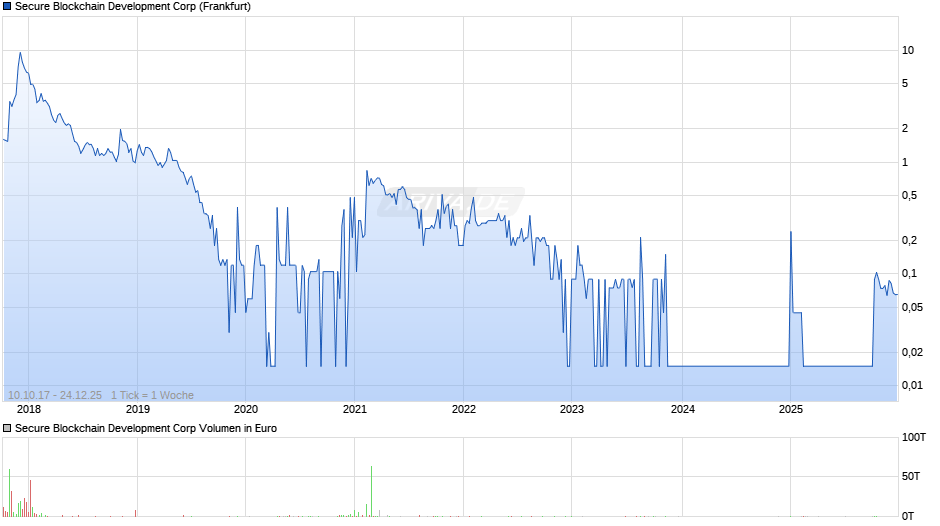This screenshot has height=526, width=940.
Task: Click the price axis value 0,1
Action: tap(909, 273)
